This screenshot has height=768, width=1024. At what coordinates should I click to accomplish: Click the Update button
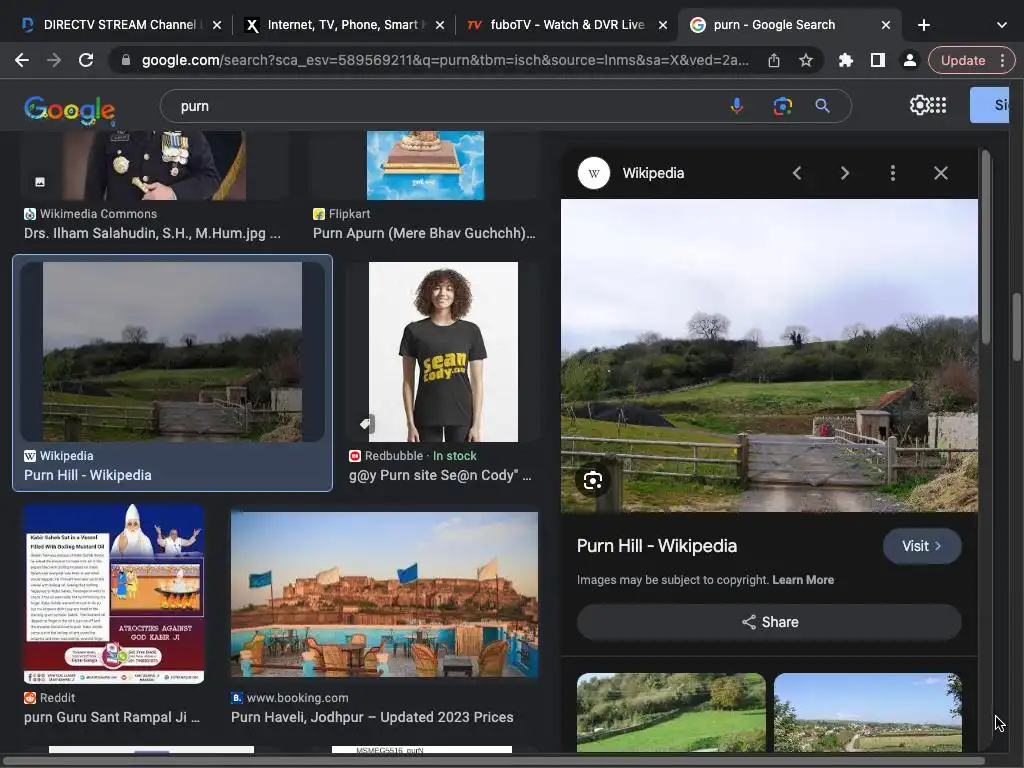tap(963, 60)
